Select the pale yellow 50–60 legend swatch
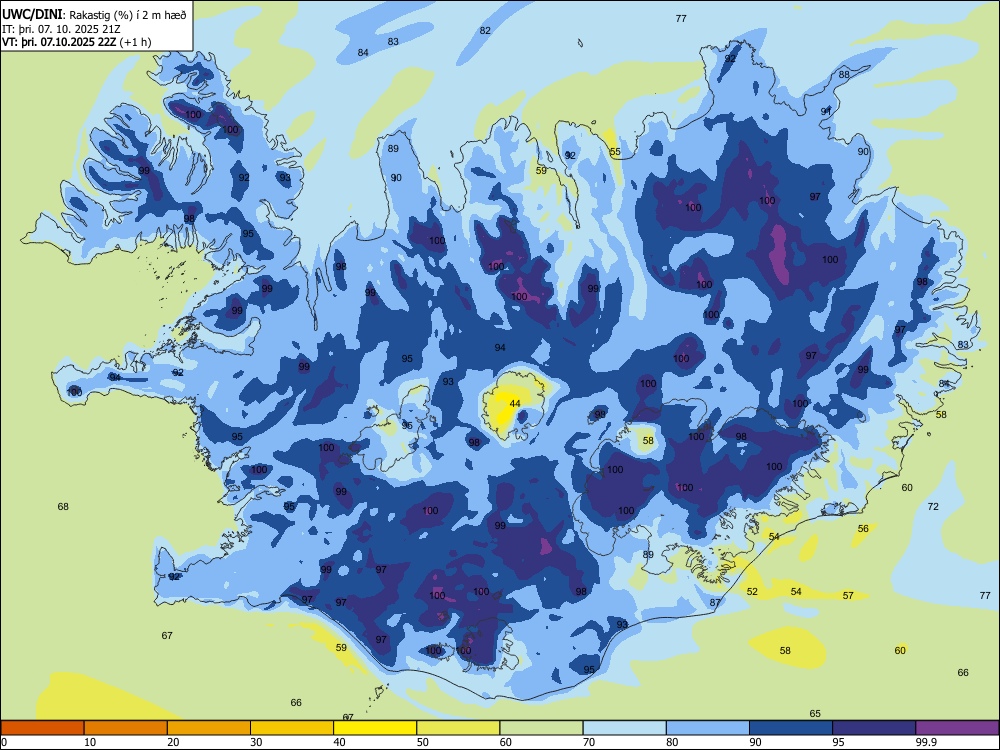Image resolution: width=1000 pixels, height=750 pixels. coord(458,728)
